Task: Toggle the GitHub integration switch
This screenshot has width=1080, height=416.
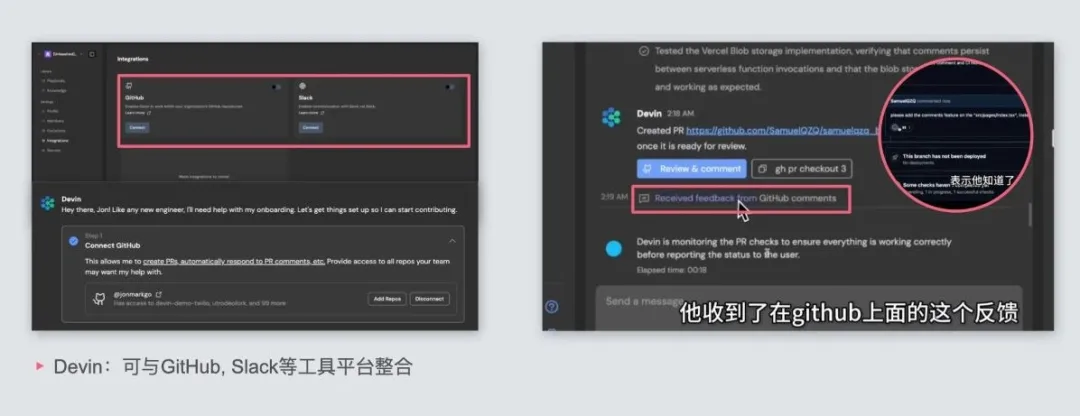Action: (x=276, y=87)
